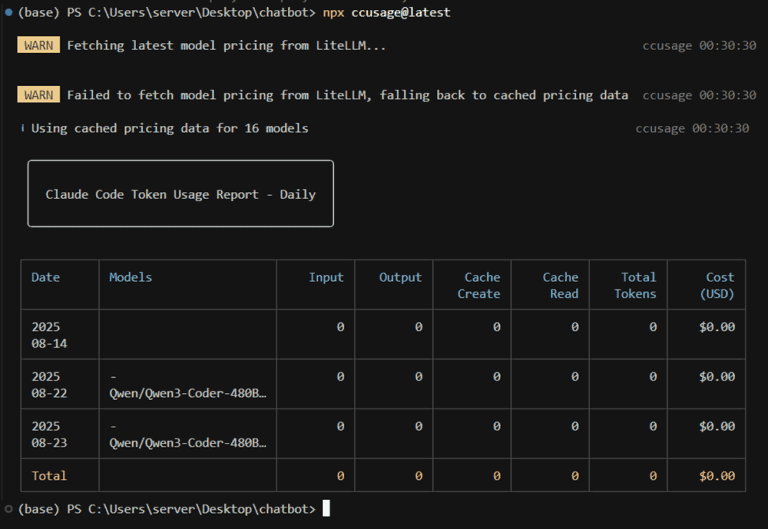Click the WARN badge on the 'Failed to fetch' line
Screen dimensions: 768x529
point(39,95)
